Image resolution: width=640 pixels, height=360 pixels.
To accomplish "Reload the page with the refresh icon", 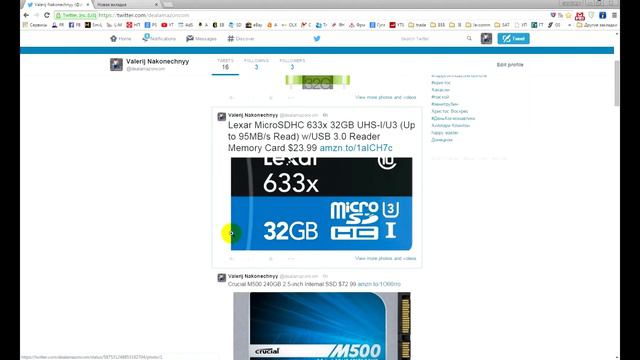I will 47,15.
